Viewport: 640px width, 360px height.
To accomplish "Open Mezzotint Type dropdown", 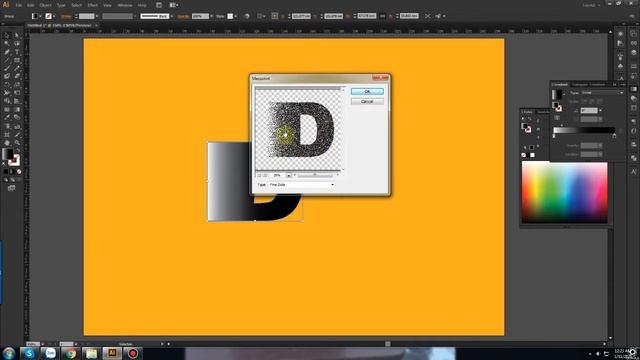I will click(302, 185).
